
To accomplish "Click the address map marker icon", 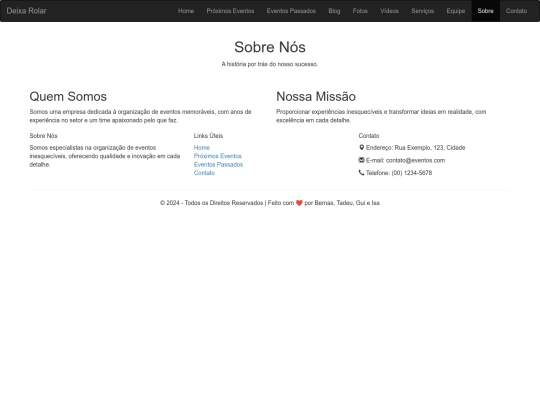I will tap(361, 147).
